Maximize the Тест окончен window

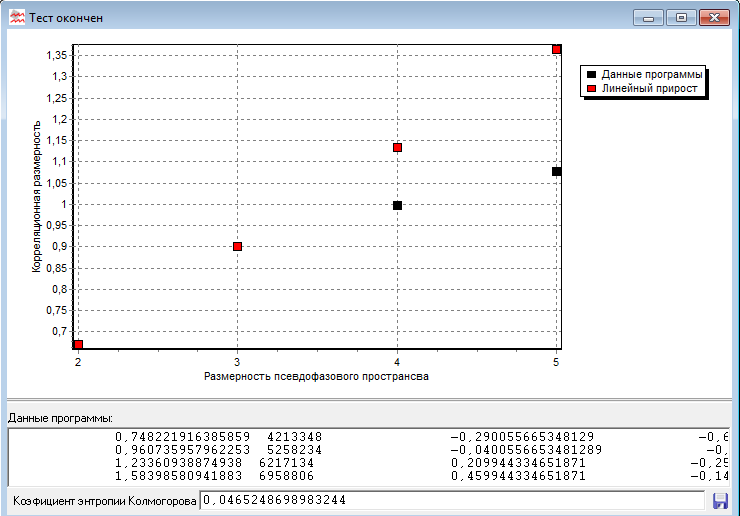coord(682,18)
